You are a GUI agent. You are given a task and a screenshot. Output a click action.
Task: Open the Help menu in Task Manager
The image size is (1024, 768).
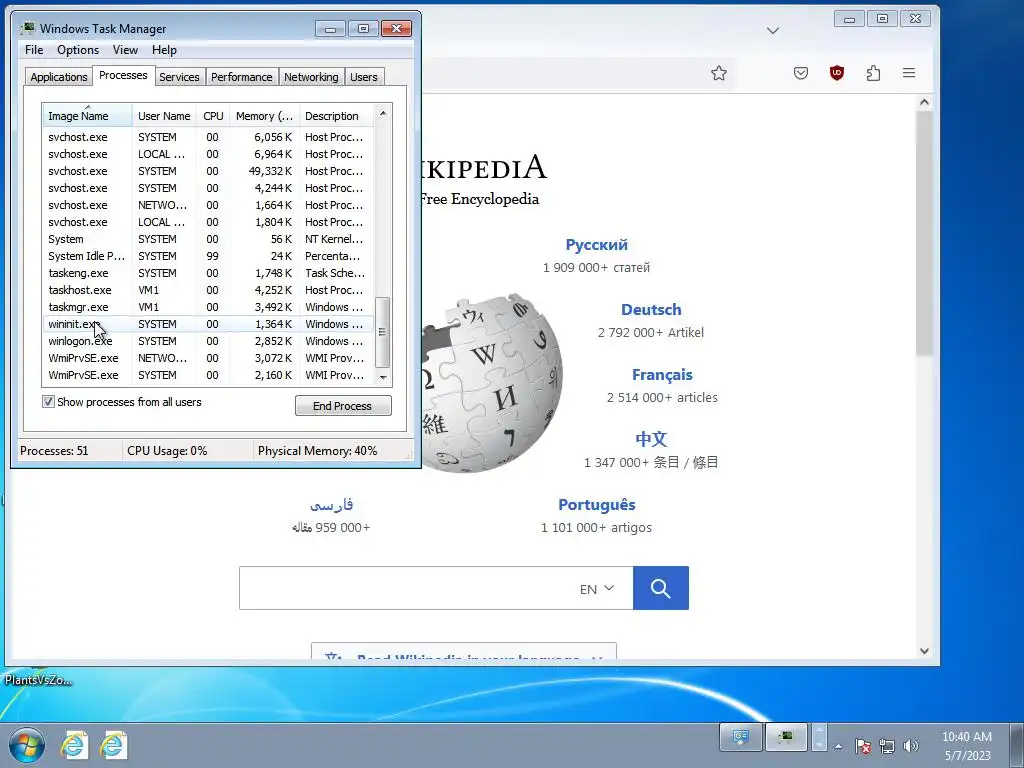pyautogui.click(x=164, y=50)
